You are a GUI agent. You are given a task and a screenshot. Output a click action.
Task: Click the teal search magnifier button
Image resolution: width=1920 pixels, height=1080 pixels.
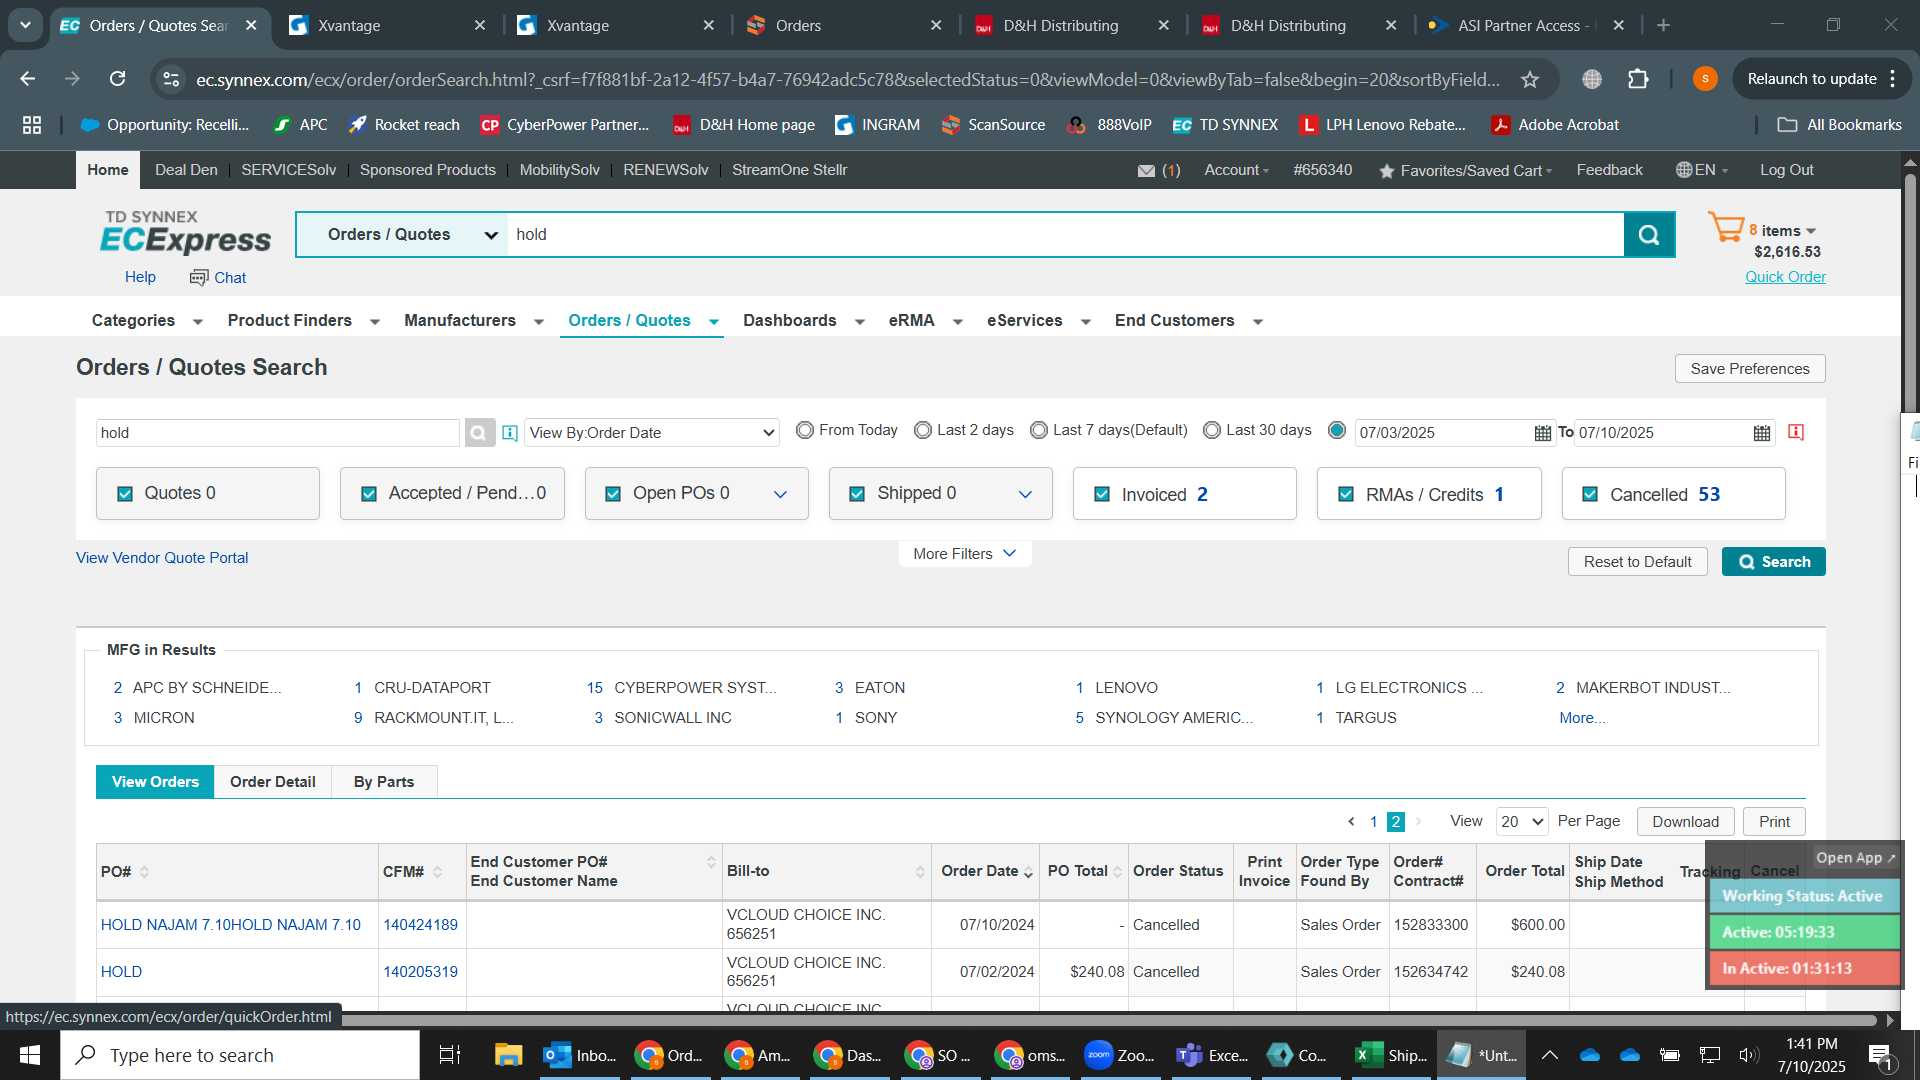[x=1649, y=235]
